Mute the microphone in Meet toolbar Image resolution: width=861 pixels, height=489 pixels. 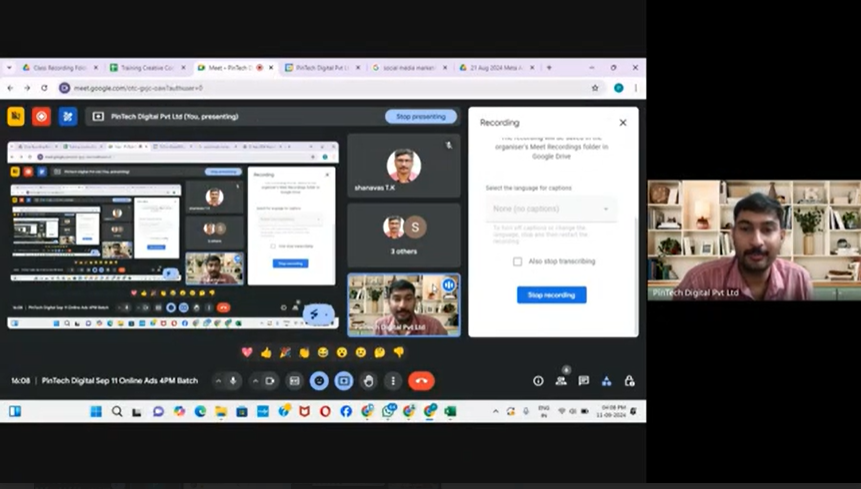(233, 381)
